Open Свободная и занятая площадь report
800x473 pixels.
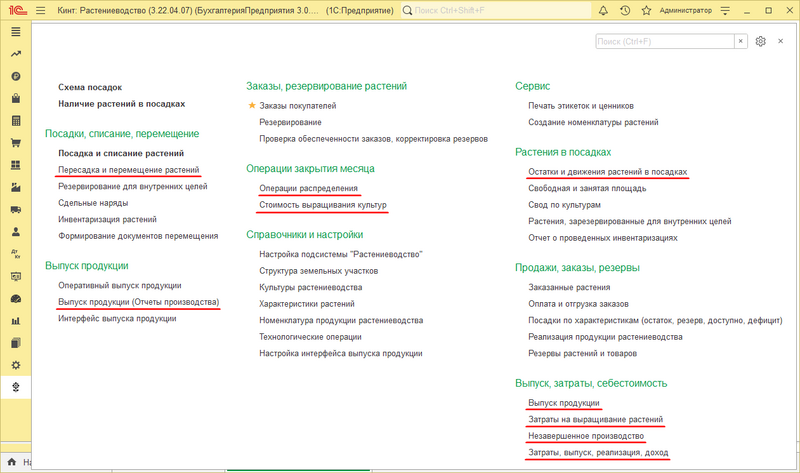(587, 188)
